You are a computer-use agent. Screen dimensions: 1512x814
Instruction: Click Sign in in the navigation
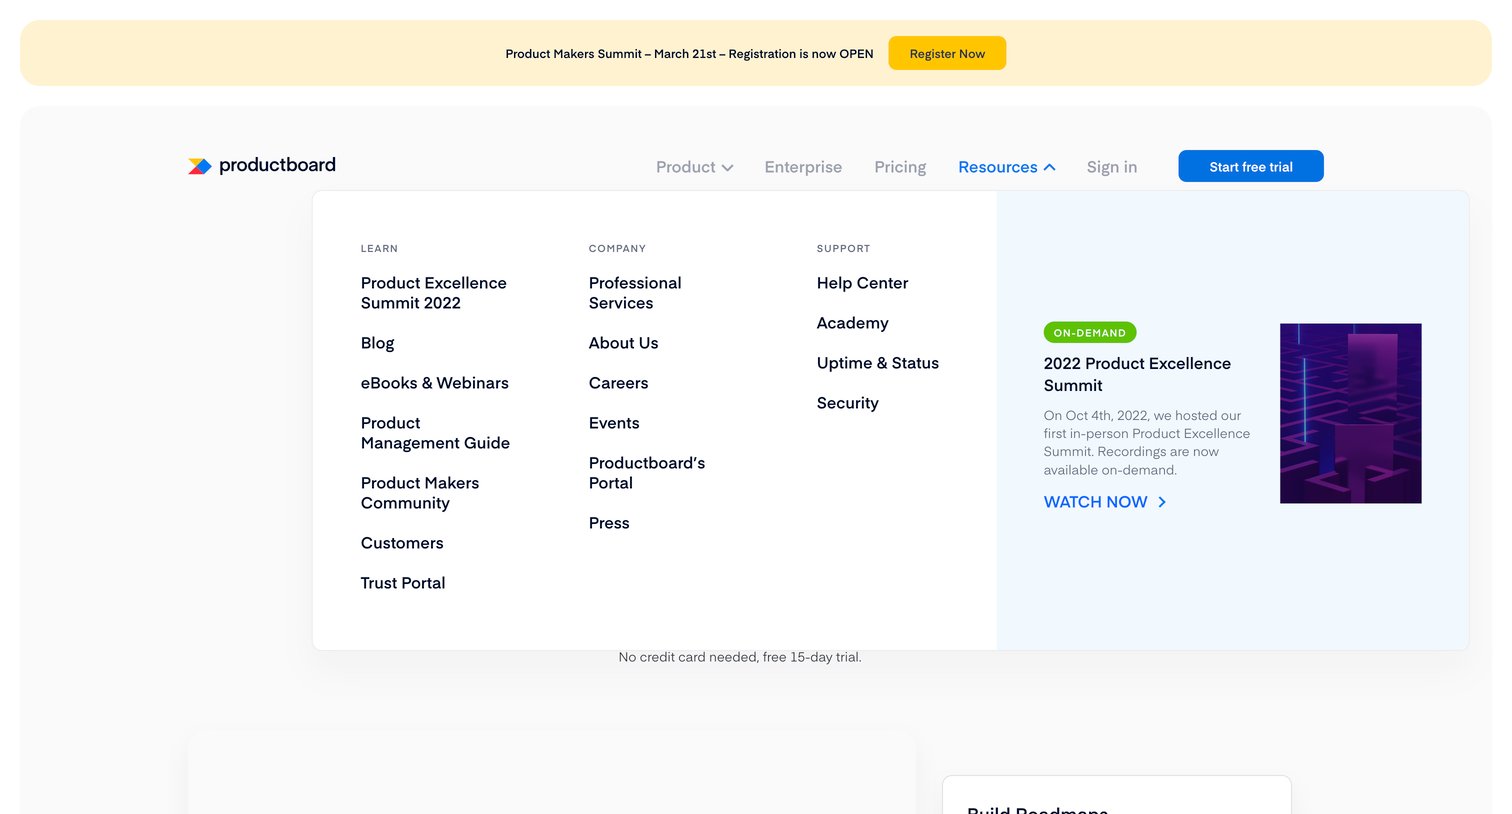click(x=1112, y=167)
